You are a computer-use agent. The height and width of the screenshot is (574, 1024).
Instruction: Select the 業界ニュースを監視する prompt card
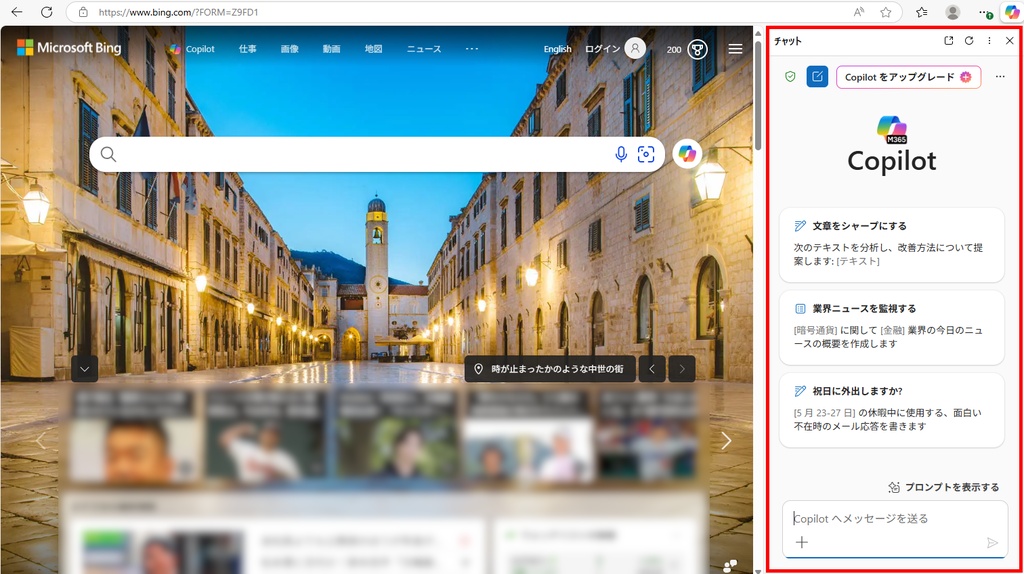pyautogui.click(x=891, y=328)
